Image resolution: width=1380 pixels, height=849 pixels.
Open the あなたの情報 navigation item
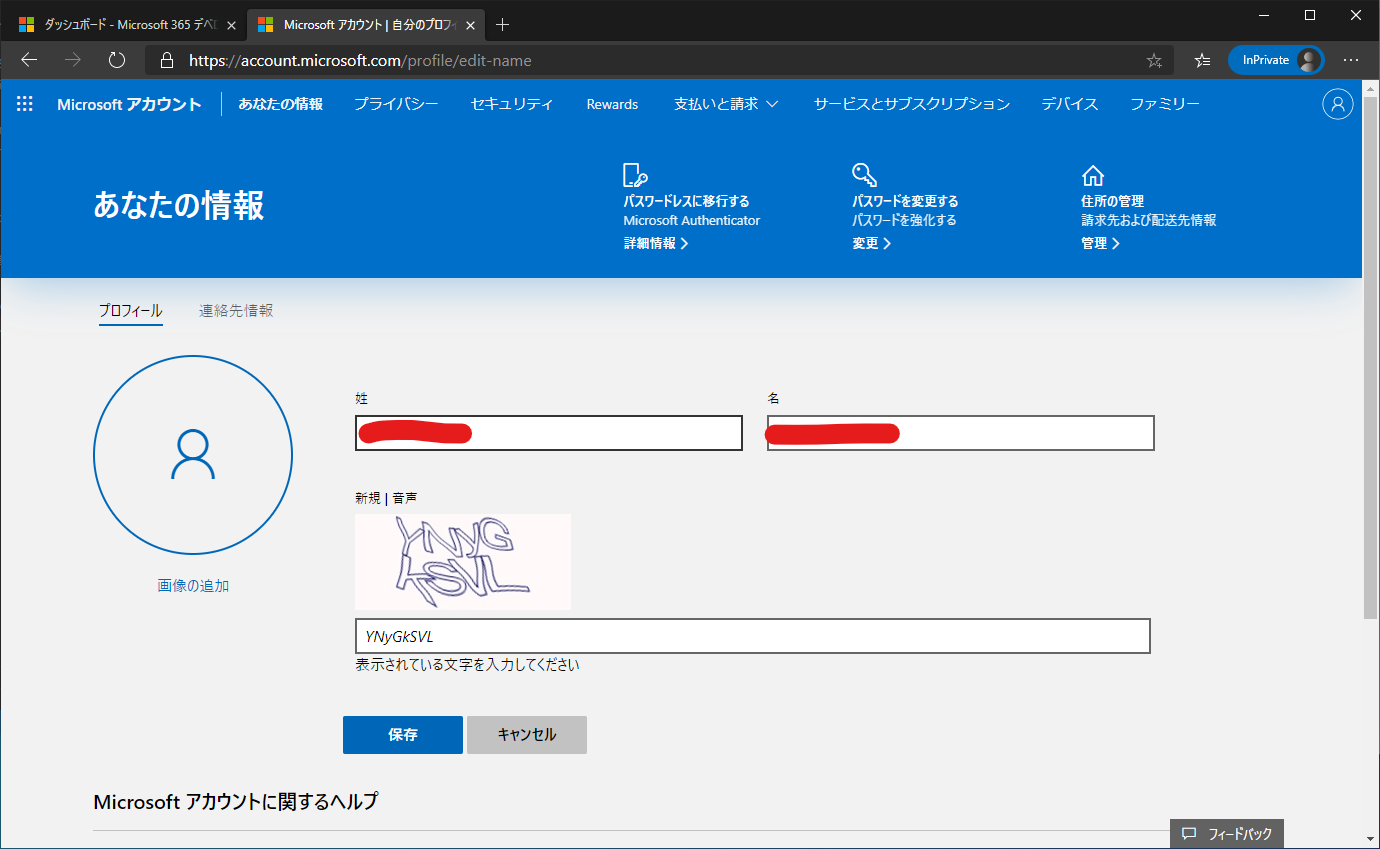[280, 104]
